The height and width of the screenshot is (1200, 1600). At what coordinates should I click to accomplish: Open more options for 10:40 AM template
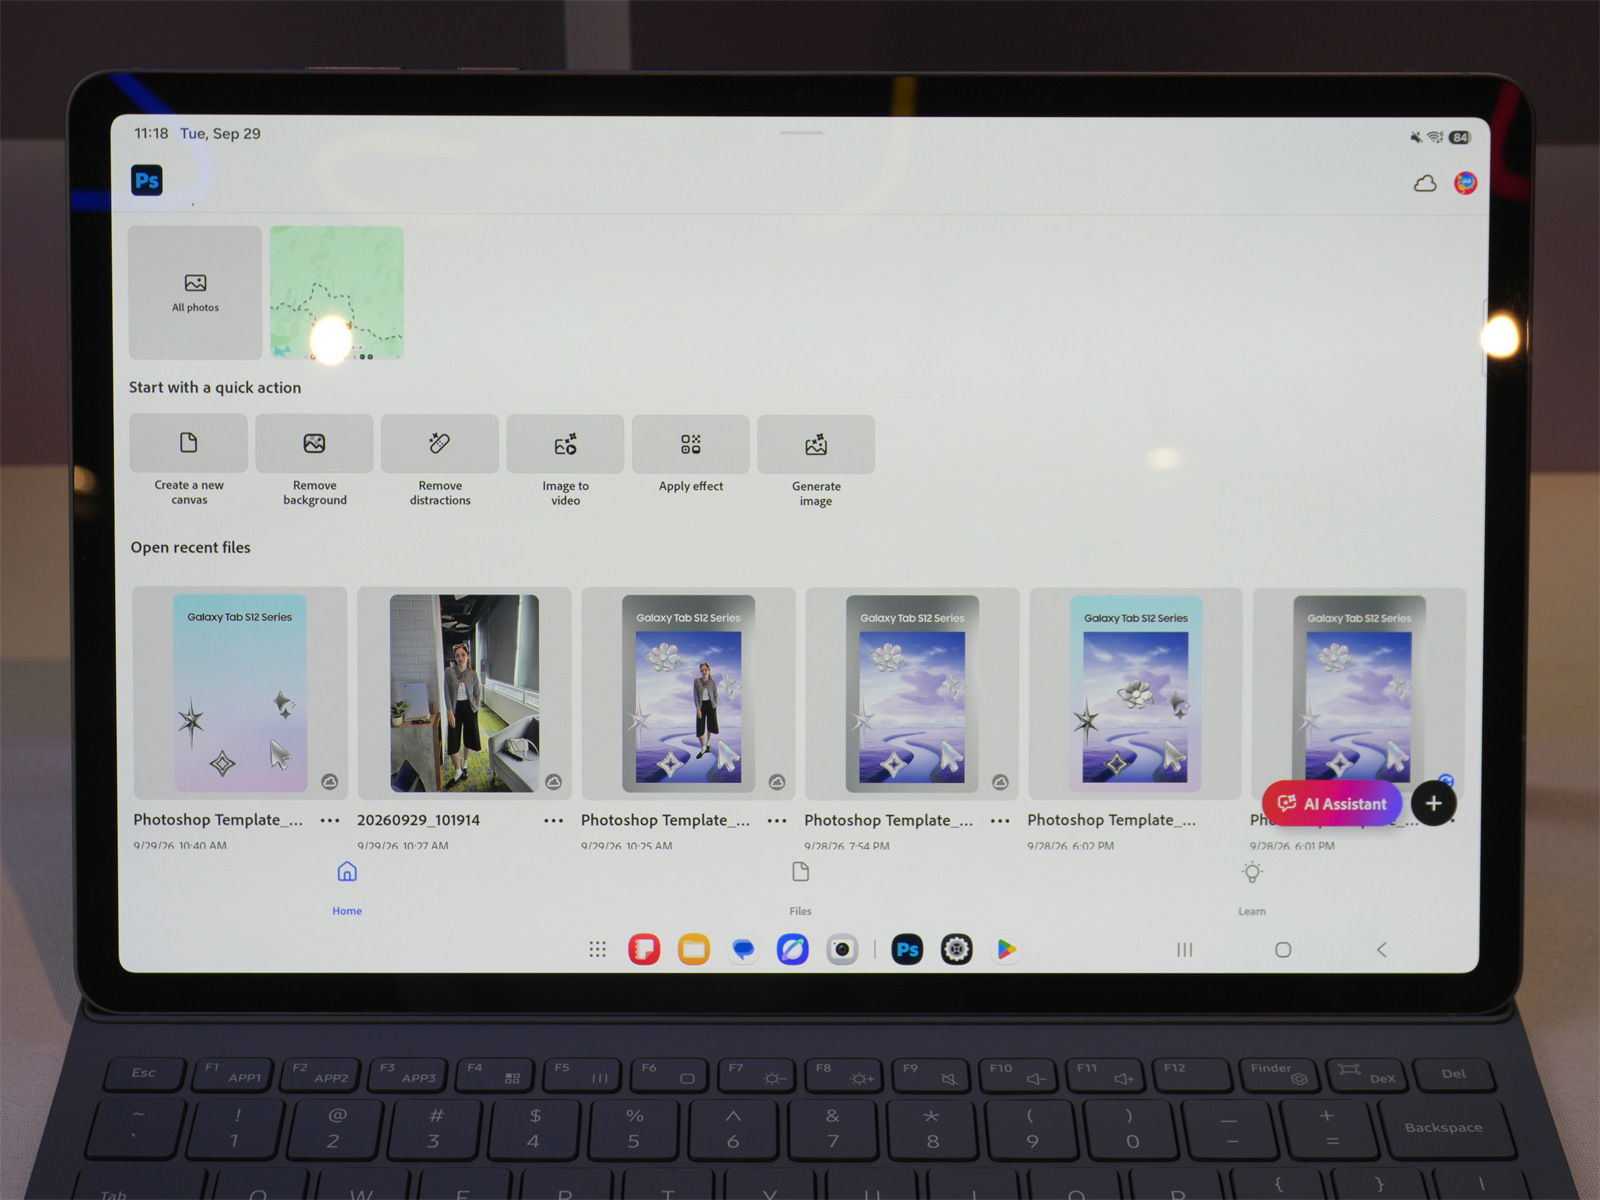tap(330, 821)
